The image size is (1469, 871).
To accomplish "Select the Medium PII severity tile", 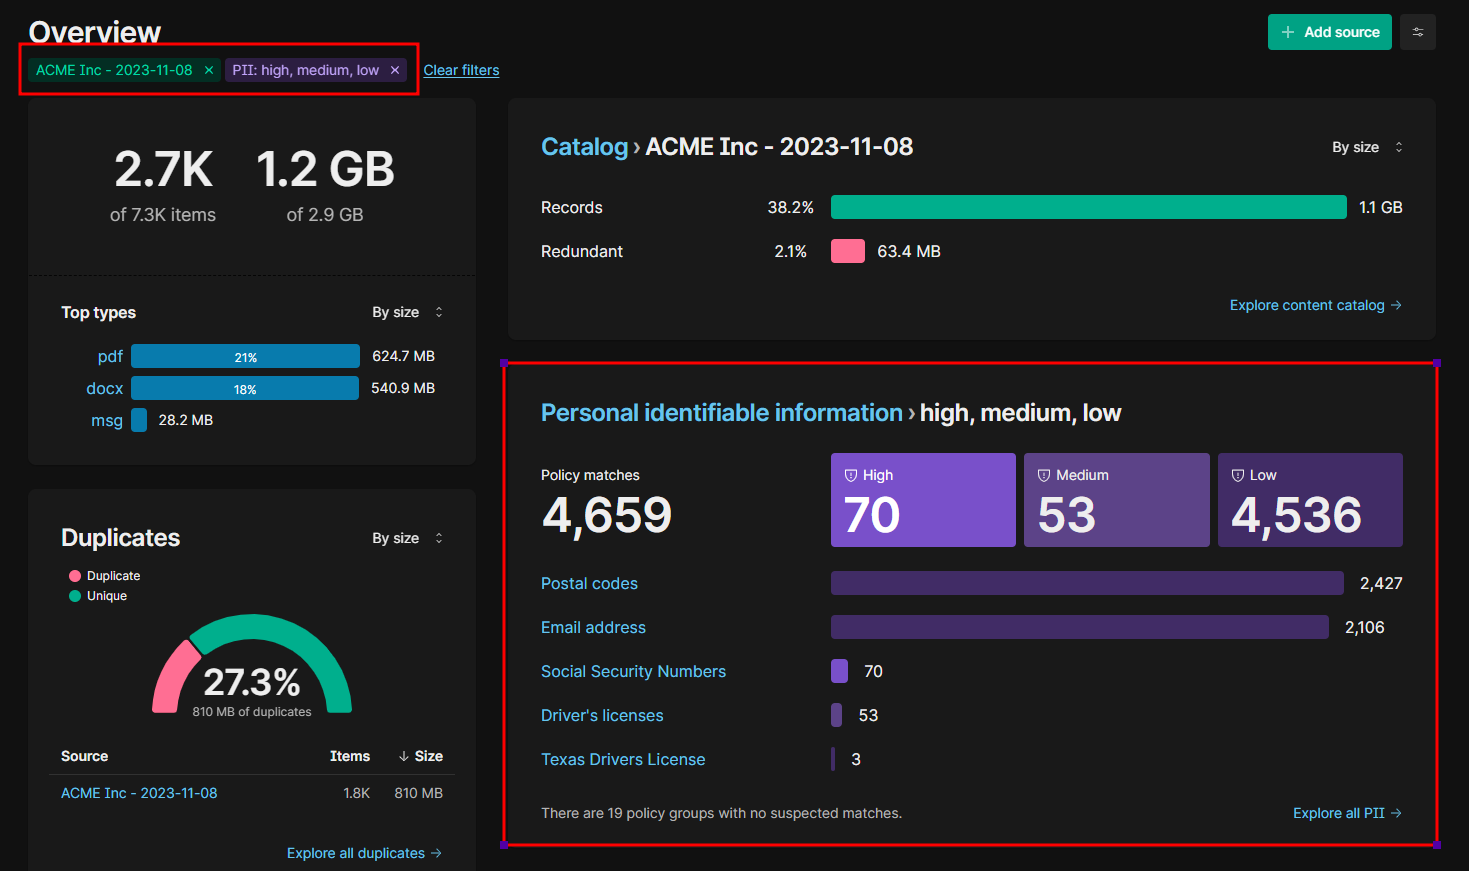I will click(x=1116, y=500).
